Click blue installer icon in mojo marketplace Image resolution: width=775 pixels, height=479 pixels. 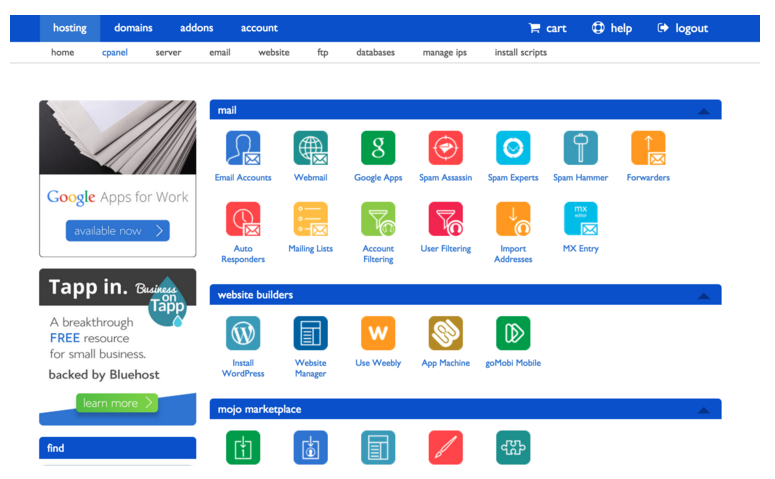pyautogui.click(x=310, y=448)
